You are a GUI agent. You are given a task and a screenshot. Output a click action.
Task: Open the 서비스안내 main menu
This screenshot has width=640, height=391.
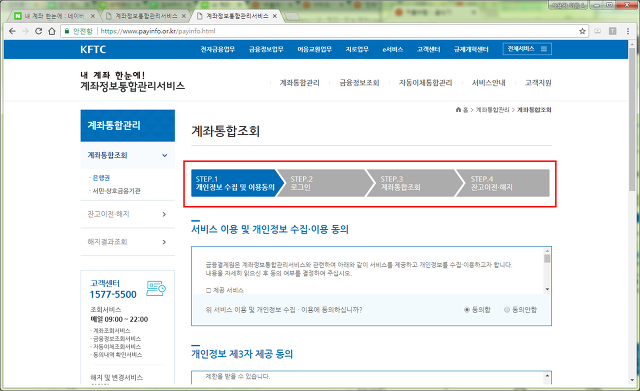pos(489,83)
